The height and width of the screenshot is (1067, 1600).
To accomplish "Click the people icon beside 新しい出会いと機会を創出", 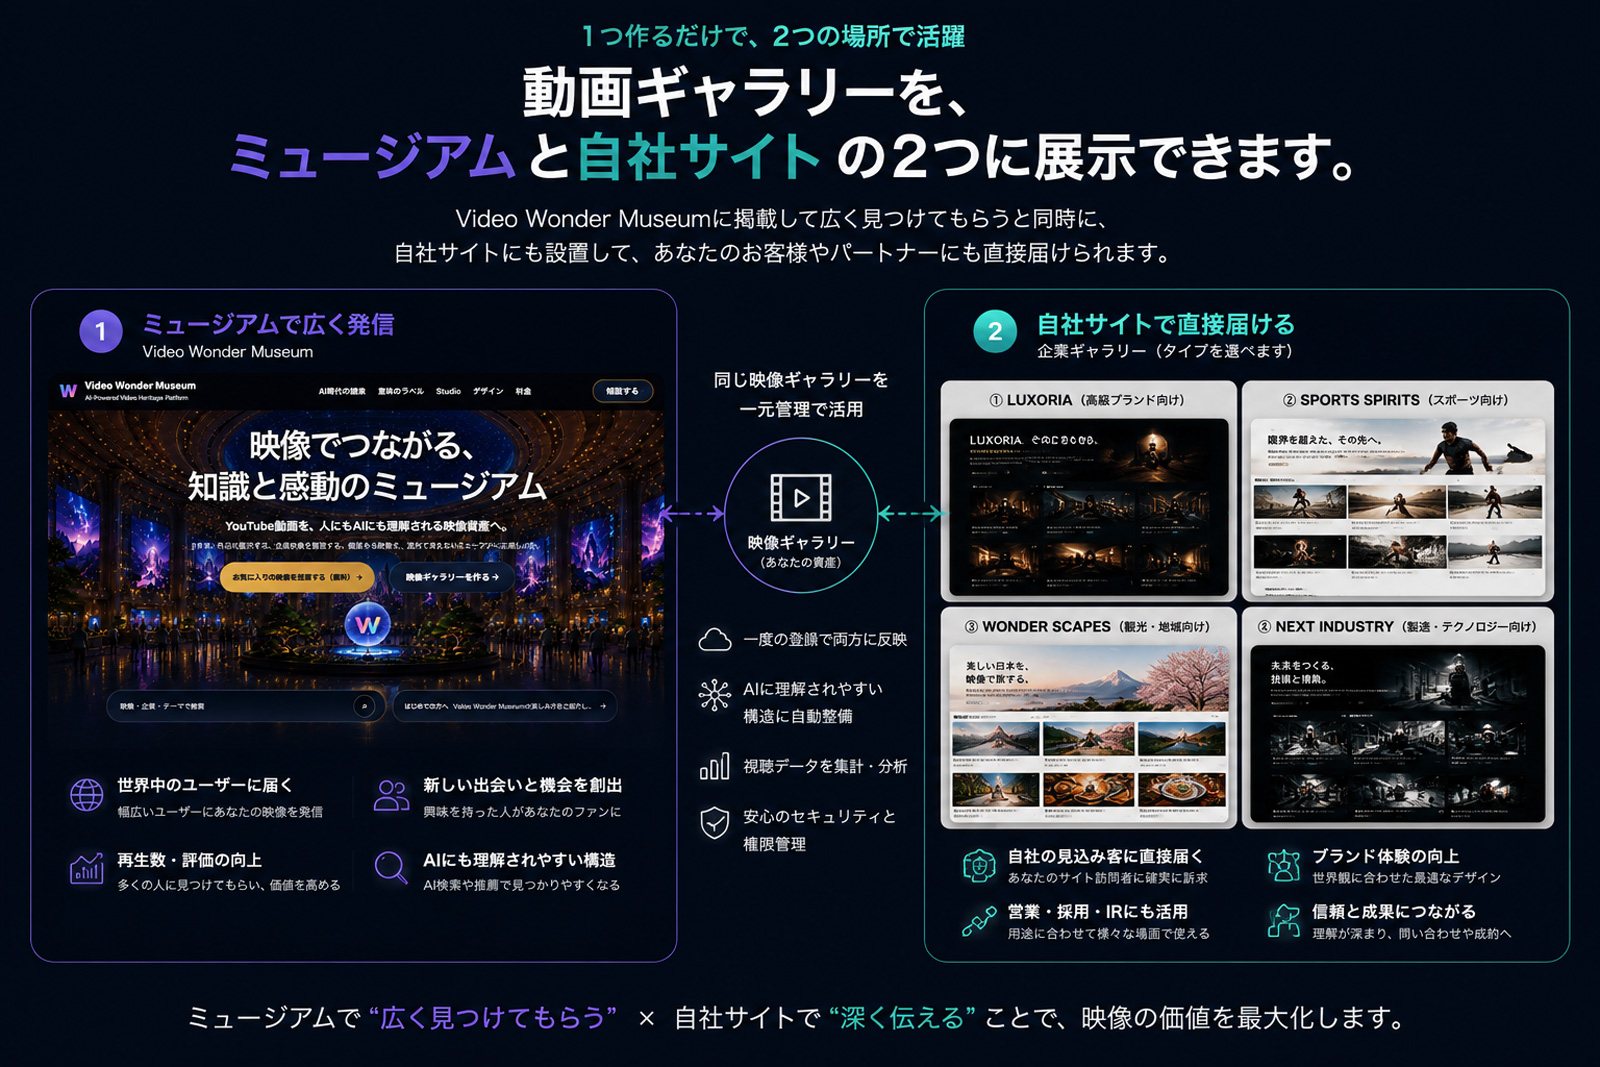I will pos(391,795).
